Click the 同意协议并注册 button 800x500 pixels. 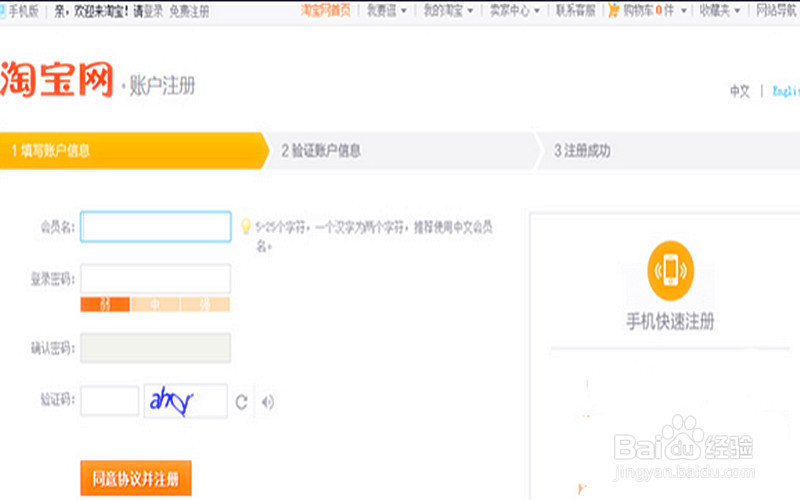[x=136, y=478]
